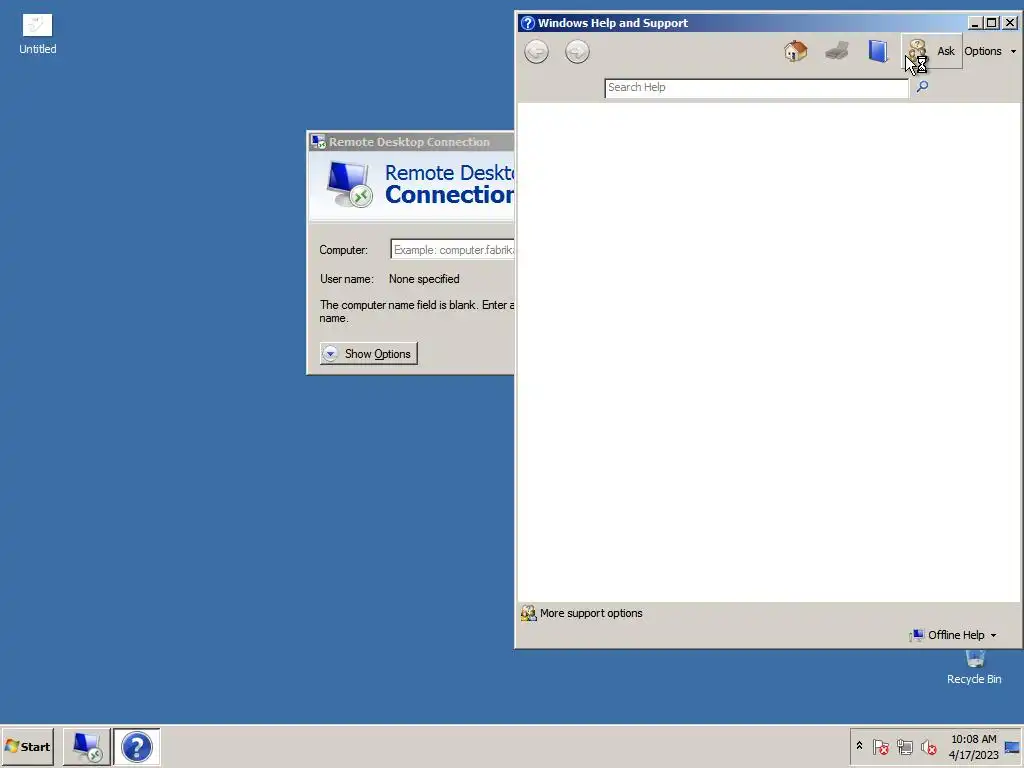Run search with the magnifying glass icon
This screenshot has width=1024, height=768.
922,87
